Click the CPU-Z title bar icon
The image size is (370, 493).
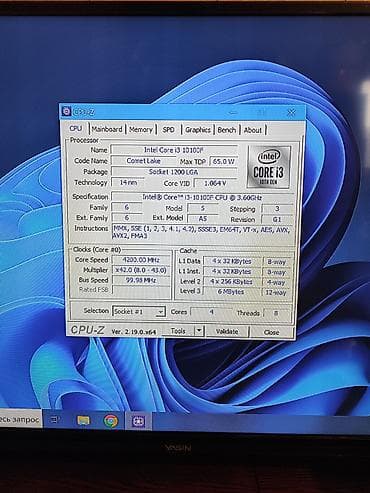67,112
